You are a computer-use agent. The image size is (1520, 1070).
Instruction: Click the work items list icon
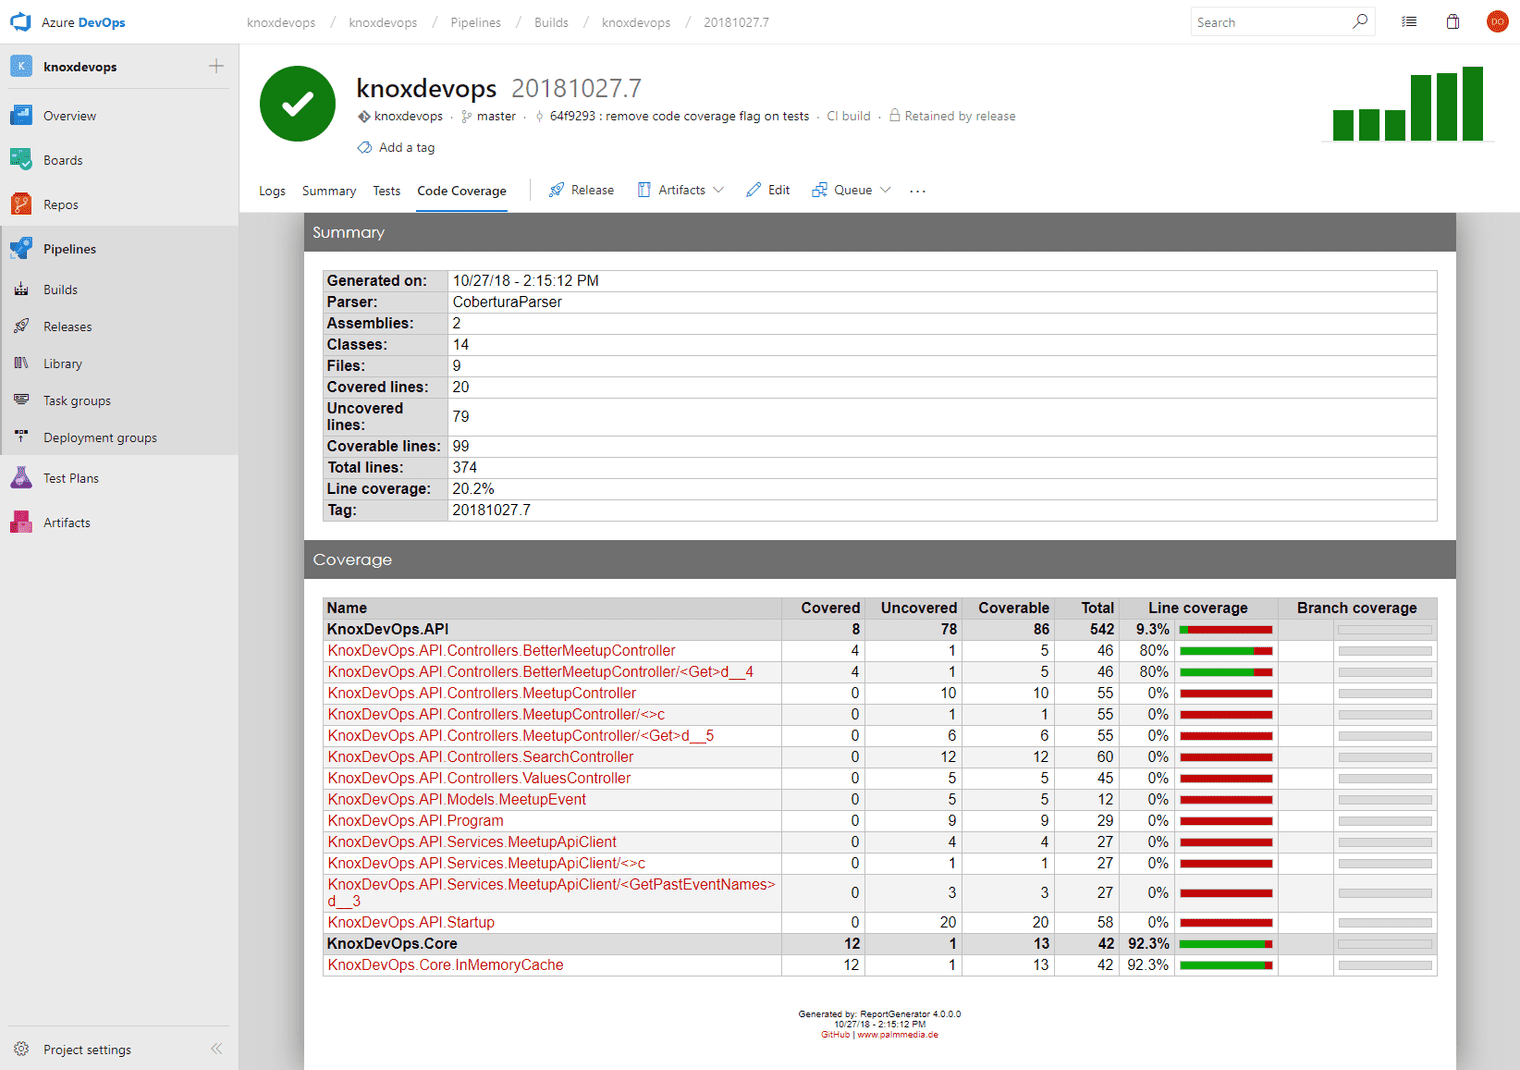click(x=1409, y=22)
